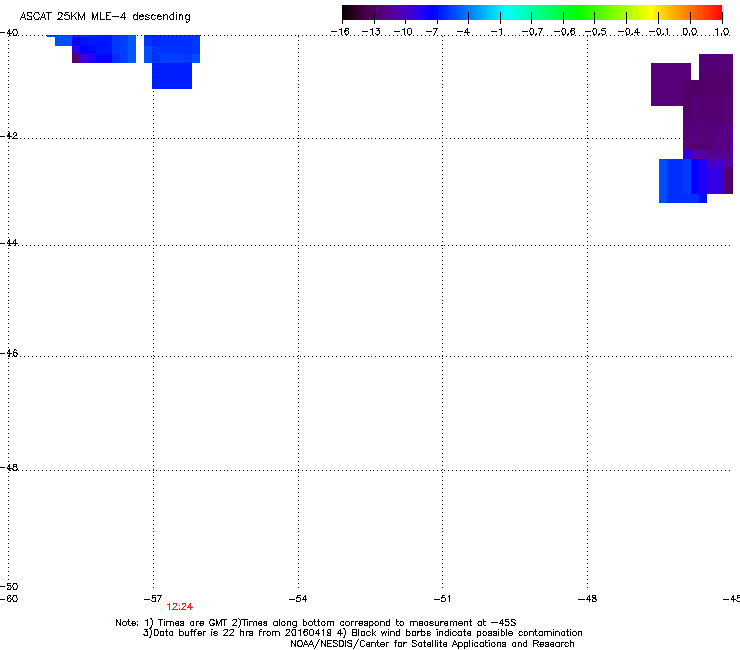740x650 pixels.
Task: Click the '-13' color scale label
Action: (371, 32)
